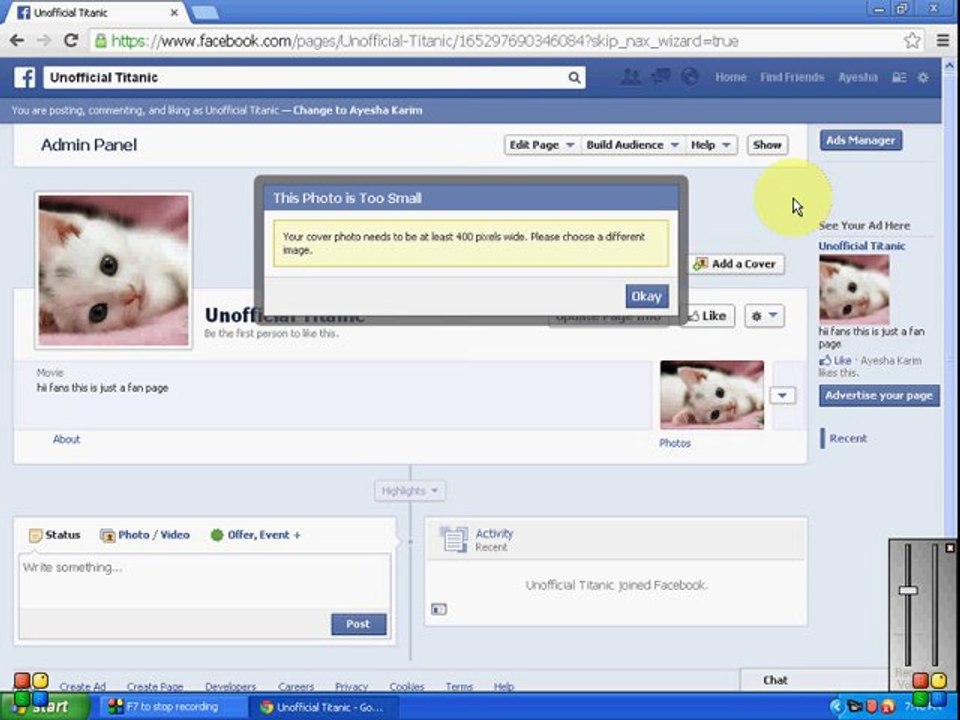The image size is (960, 720).
Task: Open Ads Manager button
Action: [860, 140]
